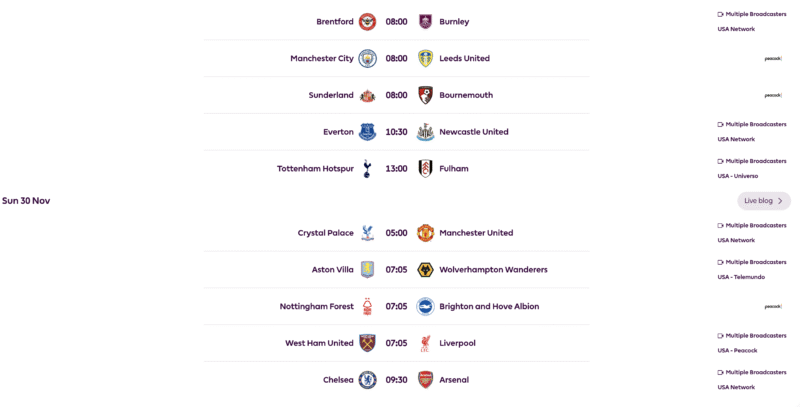Click the Chelsea club crest

[368, 380]
